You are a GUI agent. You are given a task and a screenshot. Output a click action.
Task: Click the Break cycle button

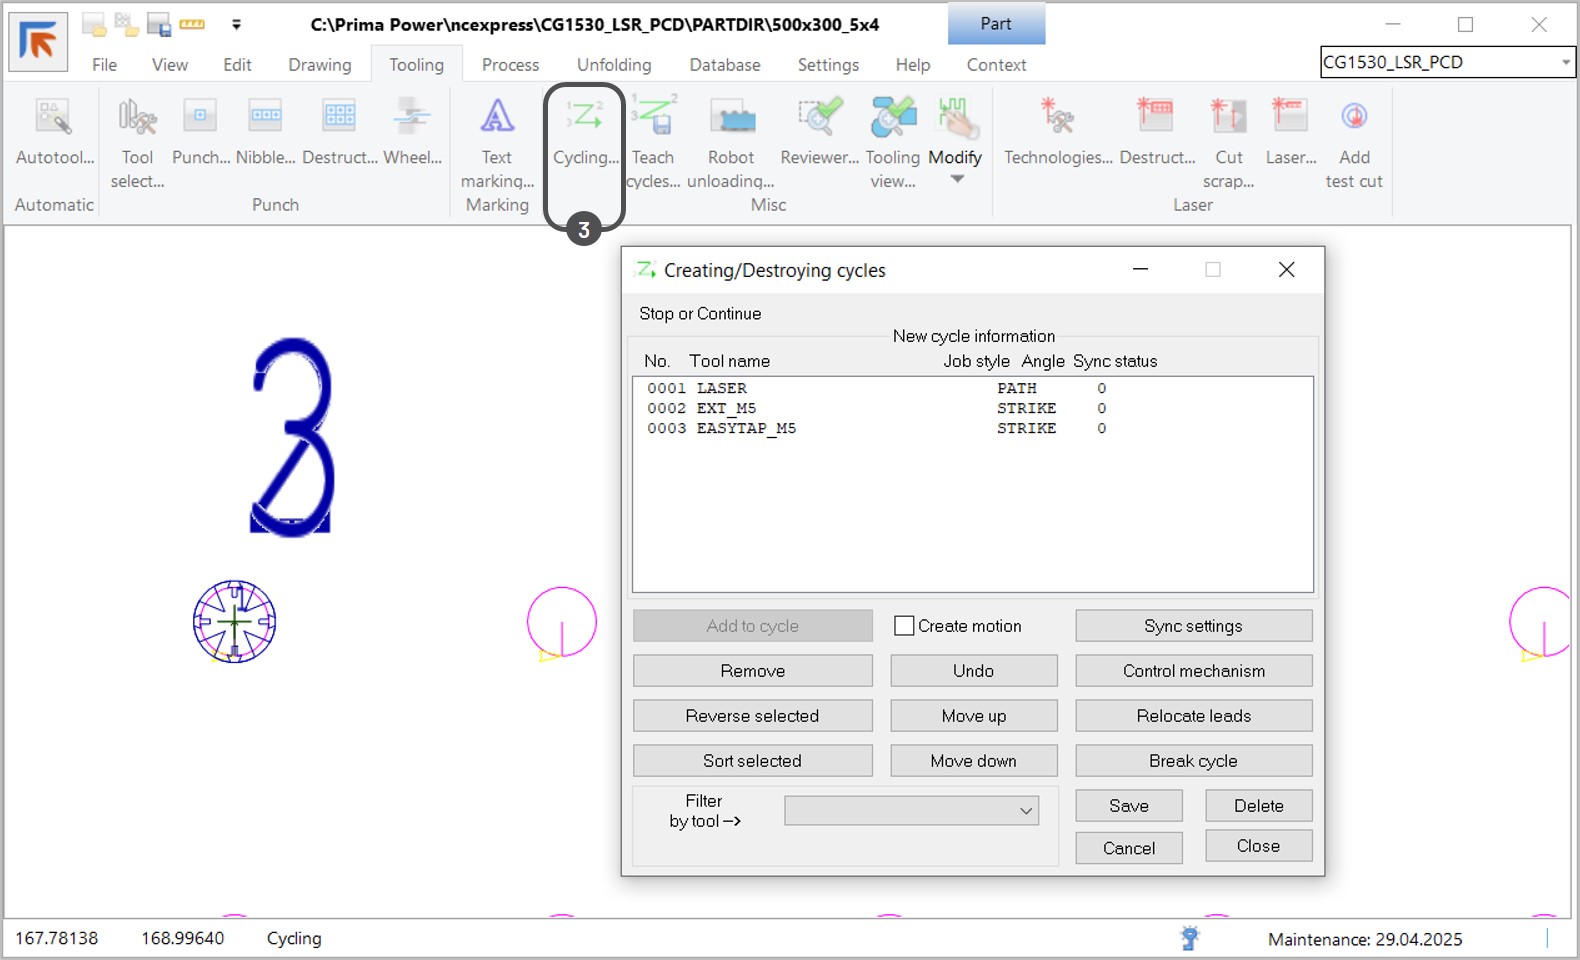pyautogui.click(x=1193, y=761)
